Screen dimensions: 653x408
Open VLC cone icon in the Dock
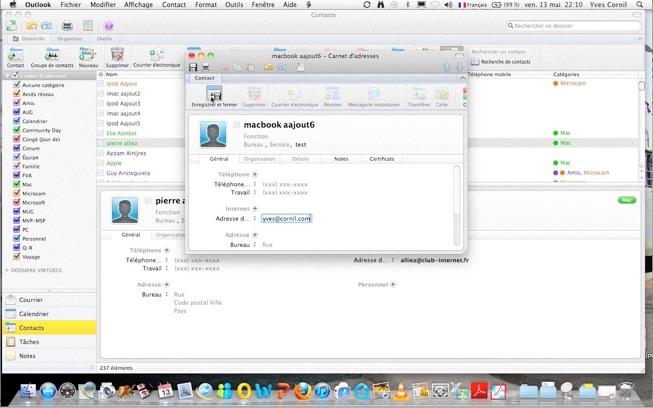pyautogui.click(x=401, y=391)
